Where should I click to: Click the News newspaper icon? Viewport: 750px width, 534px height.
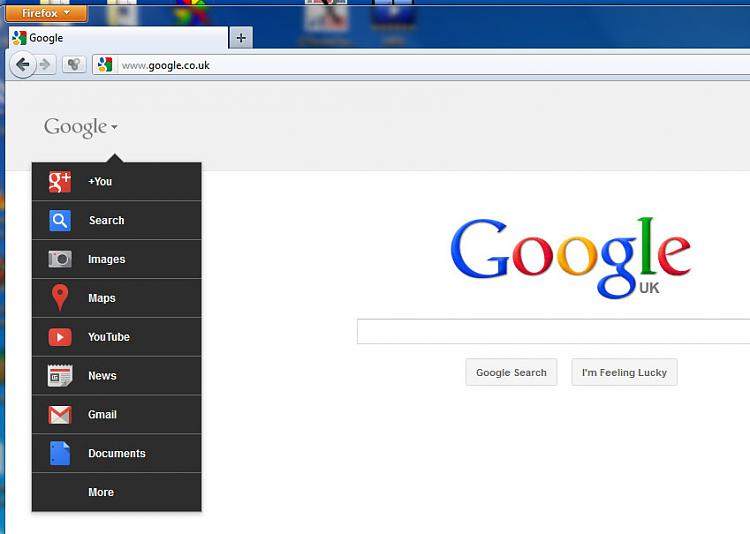[60, 376]
